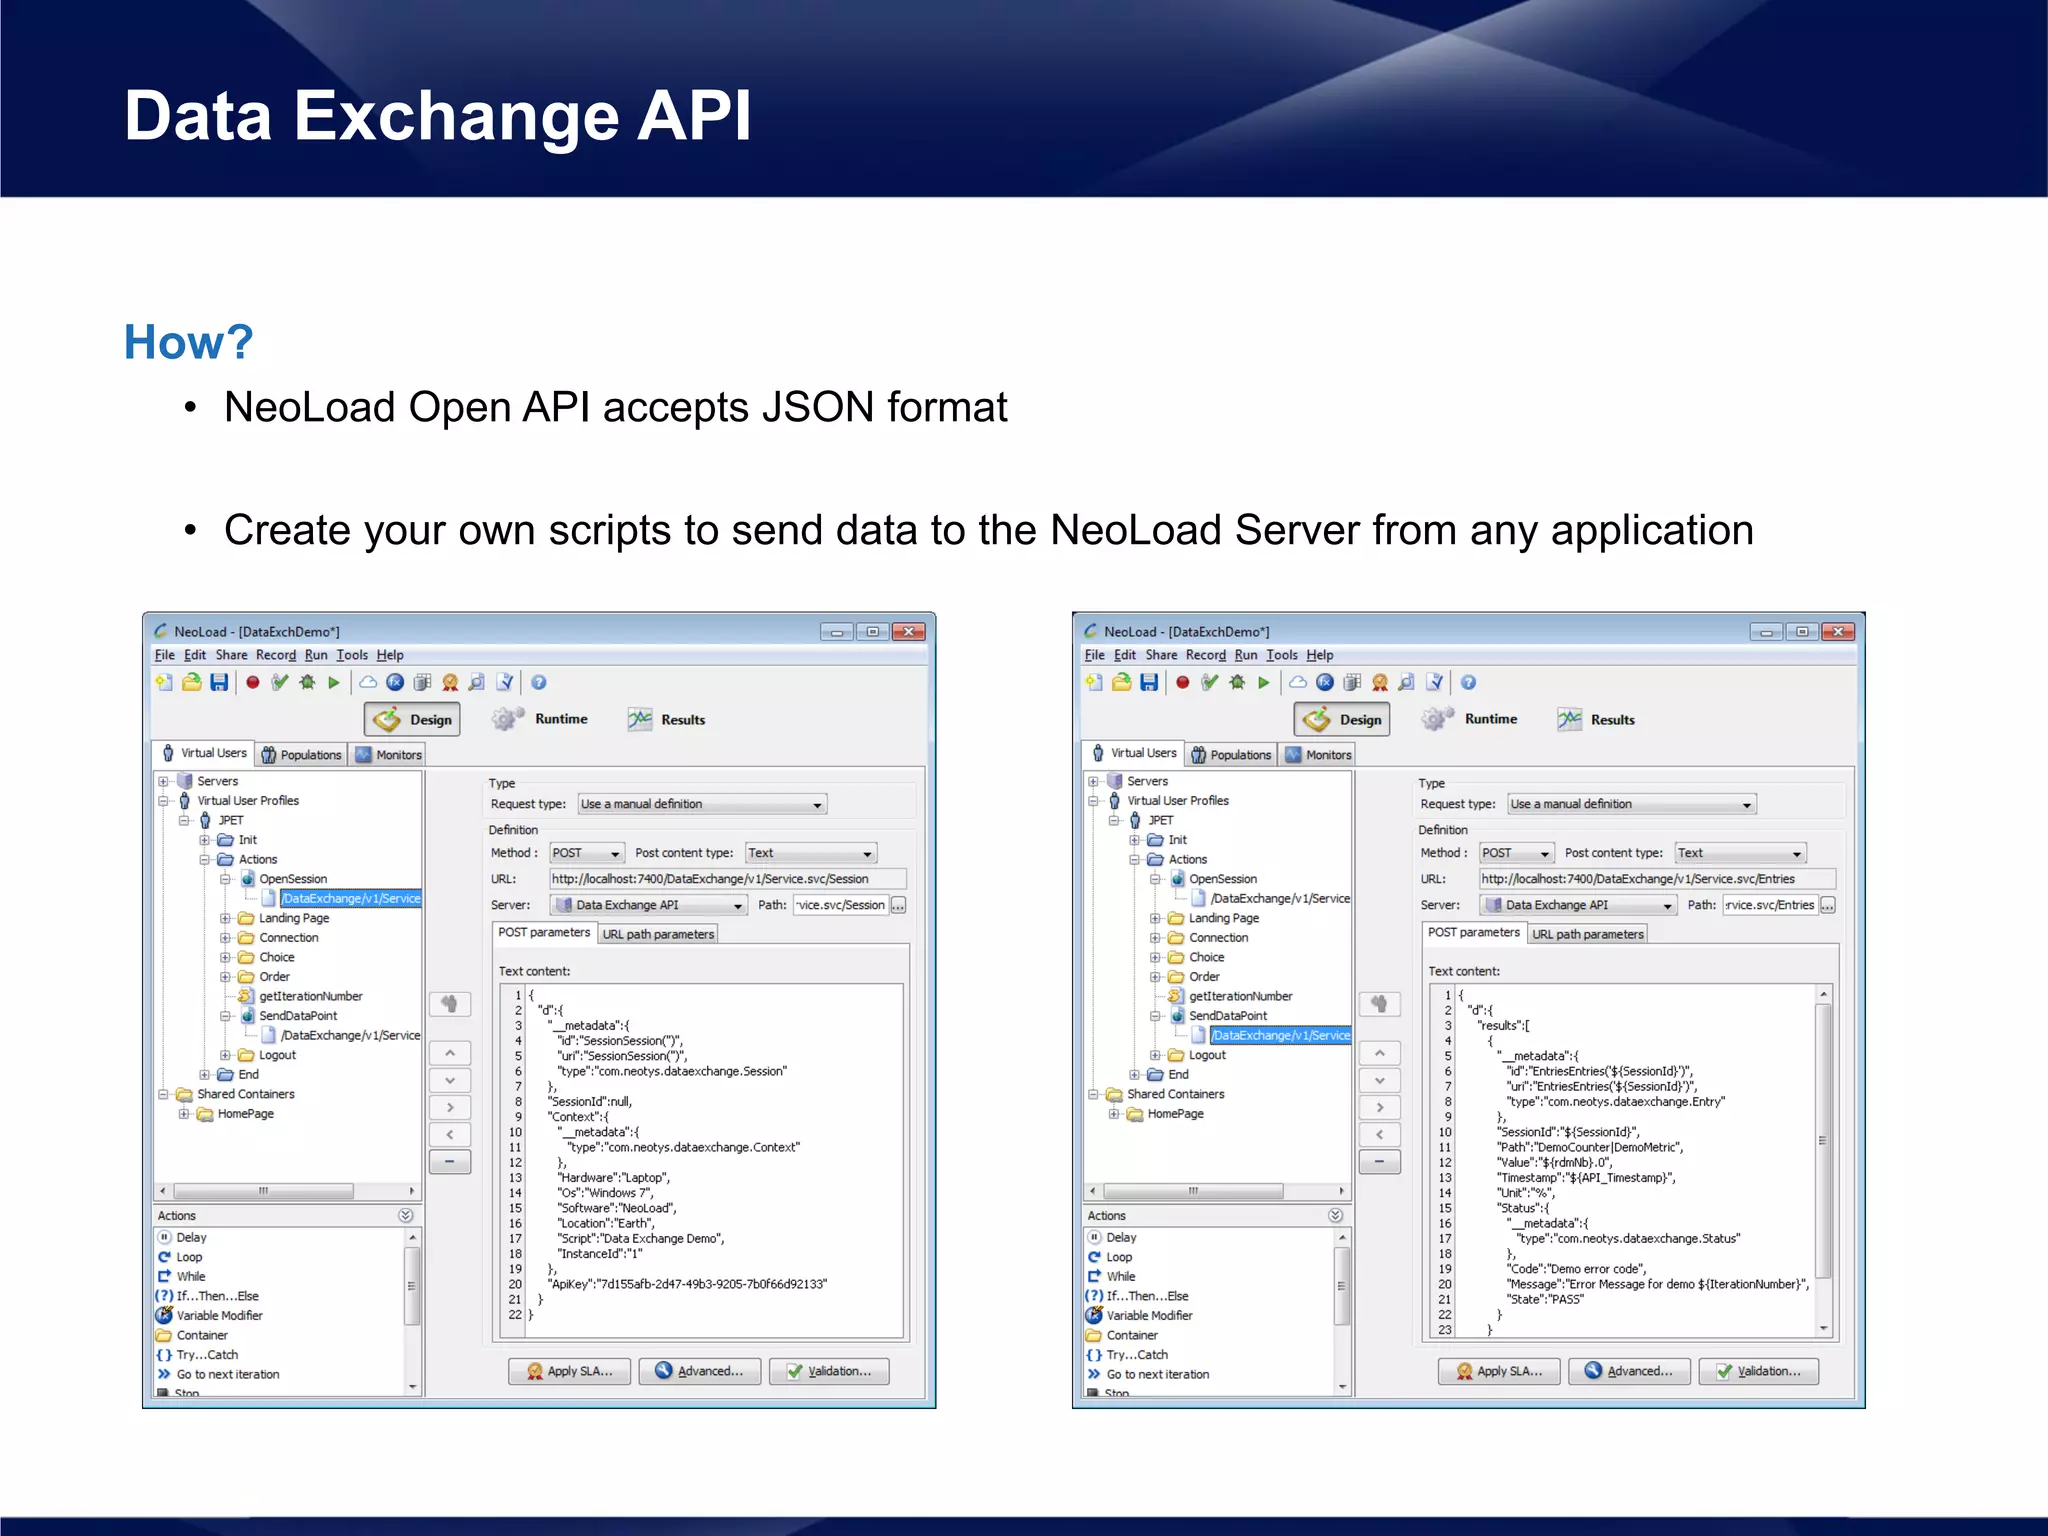Click Save floppy-disk icon in left NeoLoad window
2048x1536 pixels.
tap(219, 682)
